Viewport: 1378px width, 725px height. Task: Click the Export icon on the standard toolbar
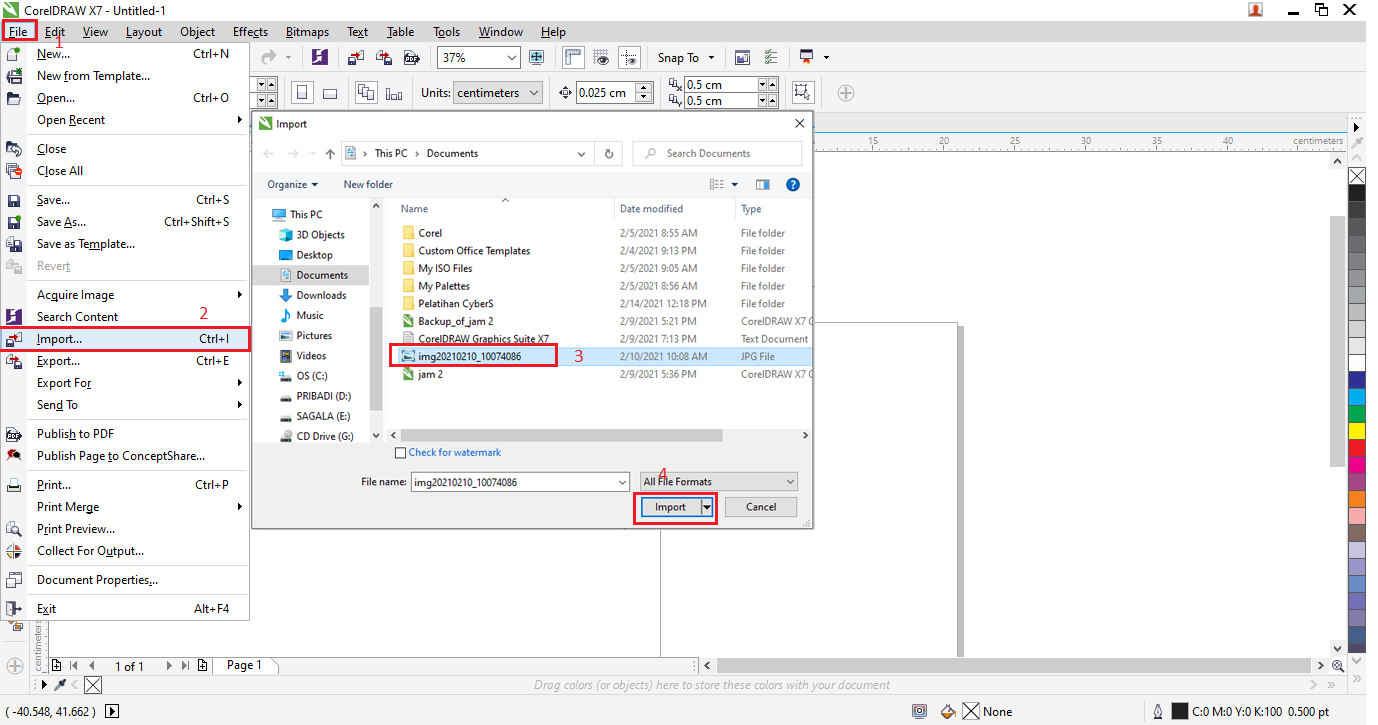(384, 57)
